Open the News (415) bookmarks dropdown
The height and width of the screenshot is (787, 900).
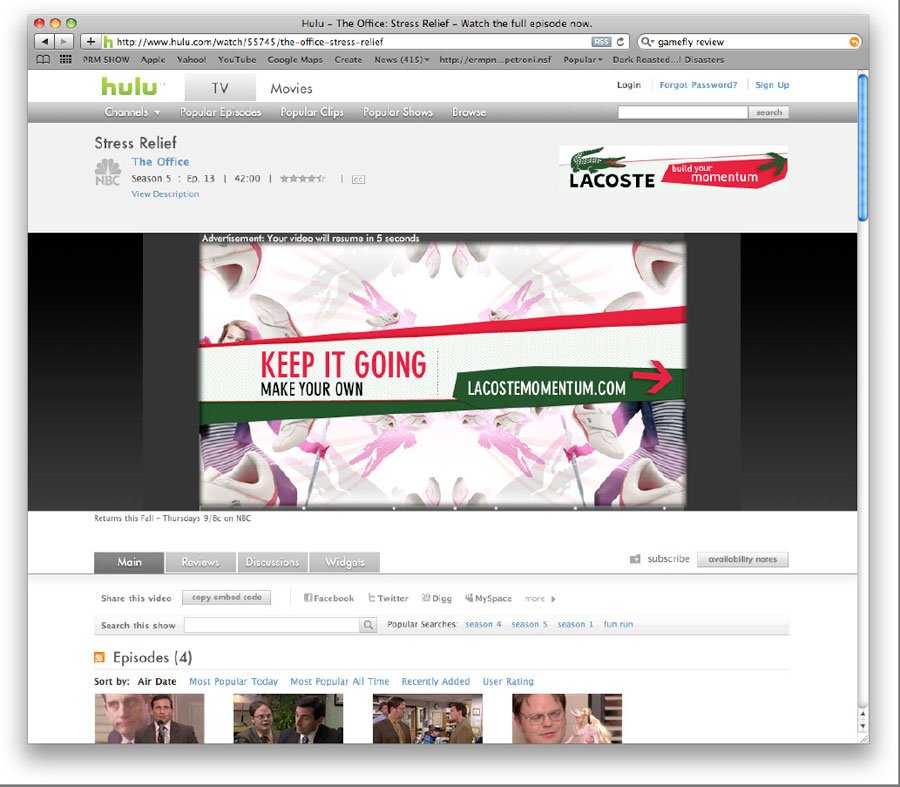point(402,60)
